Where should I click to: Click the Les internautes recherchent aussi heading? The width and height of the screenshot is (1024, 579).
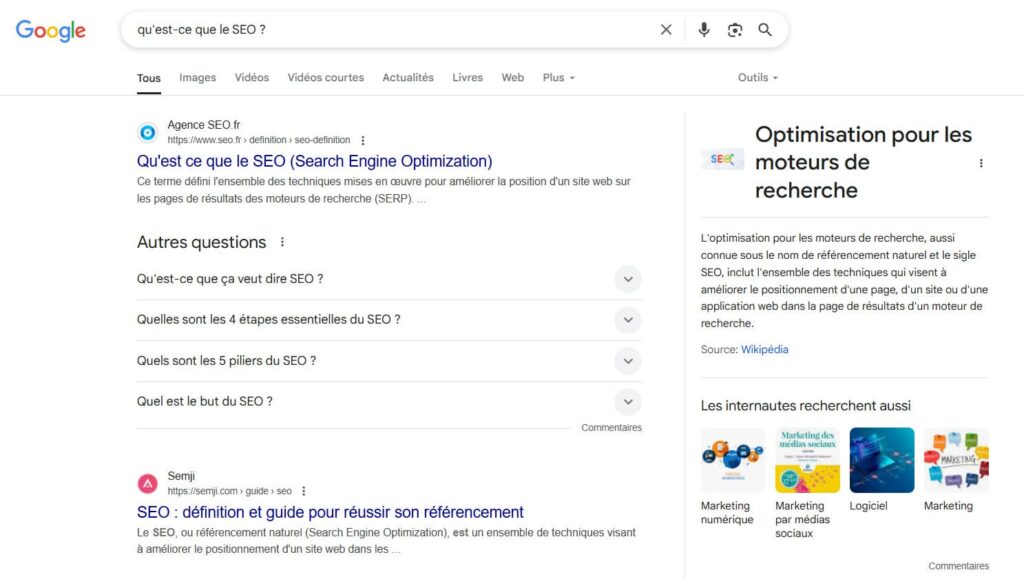(805, 406)
